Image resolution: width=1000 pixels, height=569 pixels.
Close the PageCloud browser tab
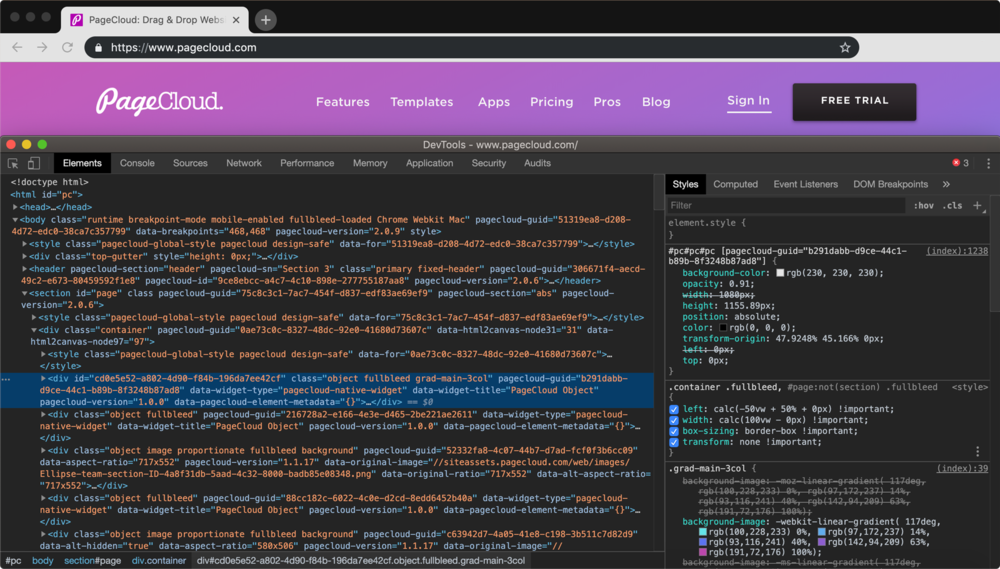[236, 20]
